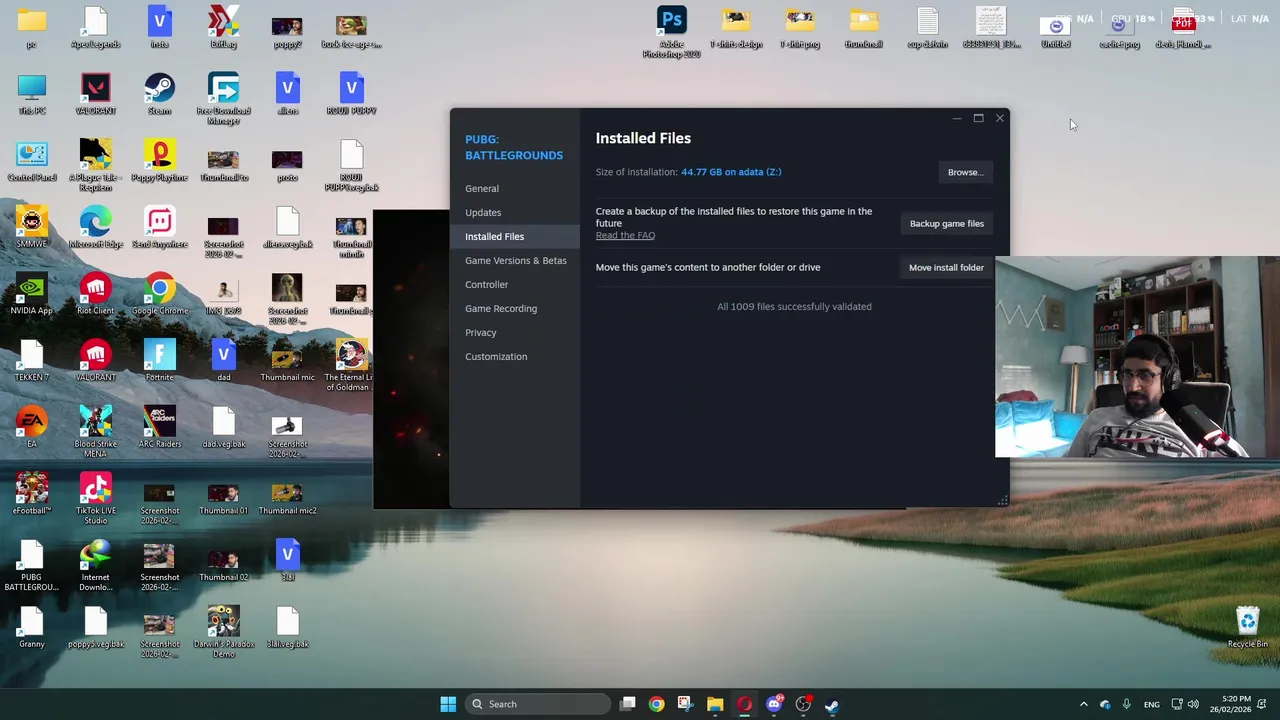The height and width of the screenshot is (720, 1280).
Task: Open Free Download Manager shortcut
Action: (x=223, y=99)
